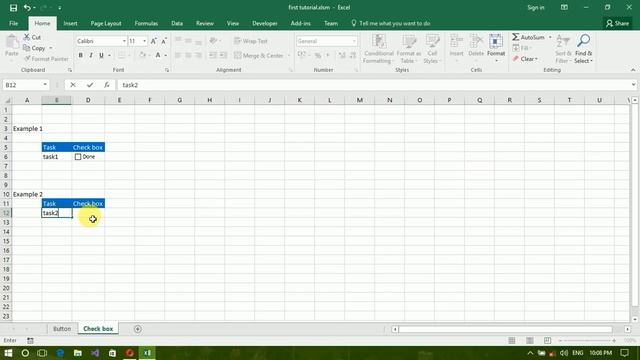
Task: Expand the Name Box dropdown
Action: point(45,85)
